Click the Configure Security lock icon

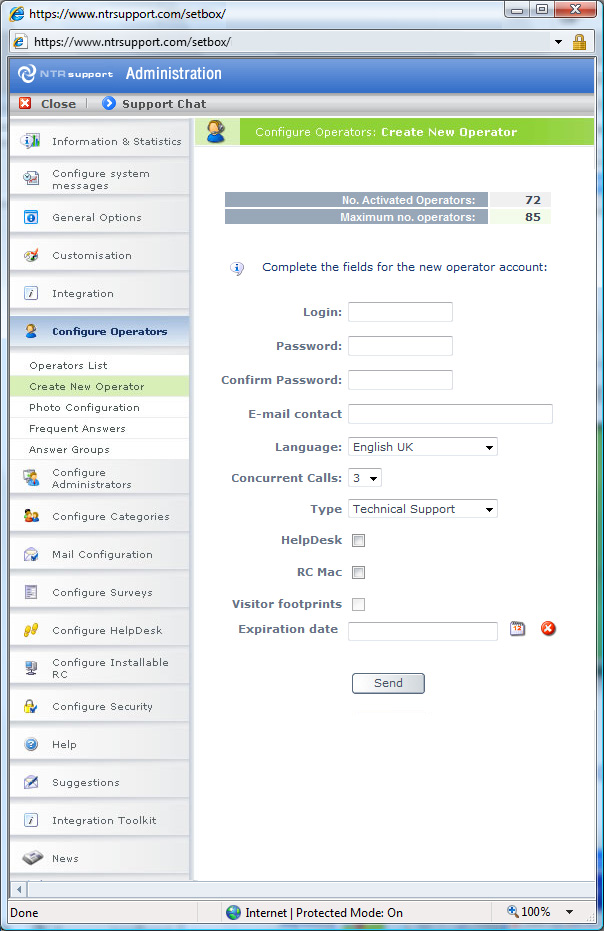pos(31,706)
